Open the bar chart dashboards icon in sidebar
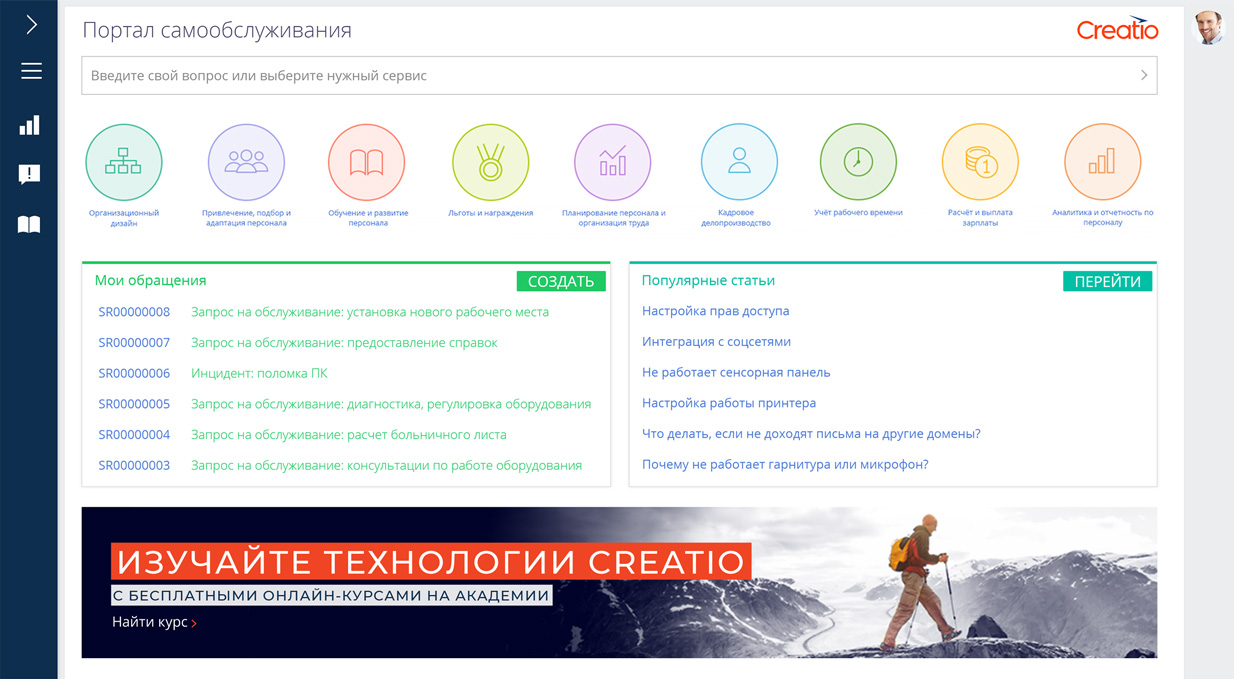Image resolution: width=1234 pixels, height=679 pixels. point(30,125)
